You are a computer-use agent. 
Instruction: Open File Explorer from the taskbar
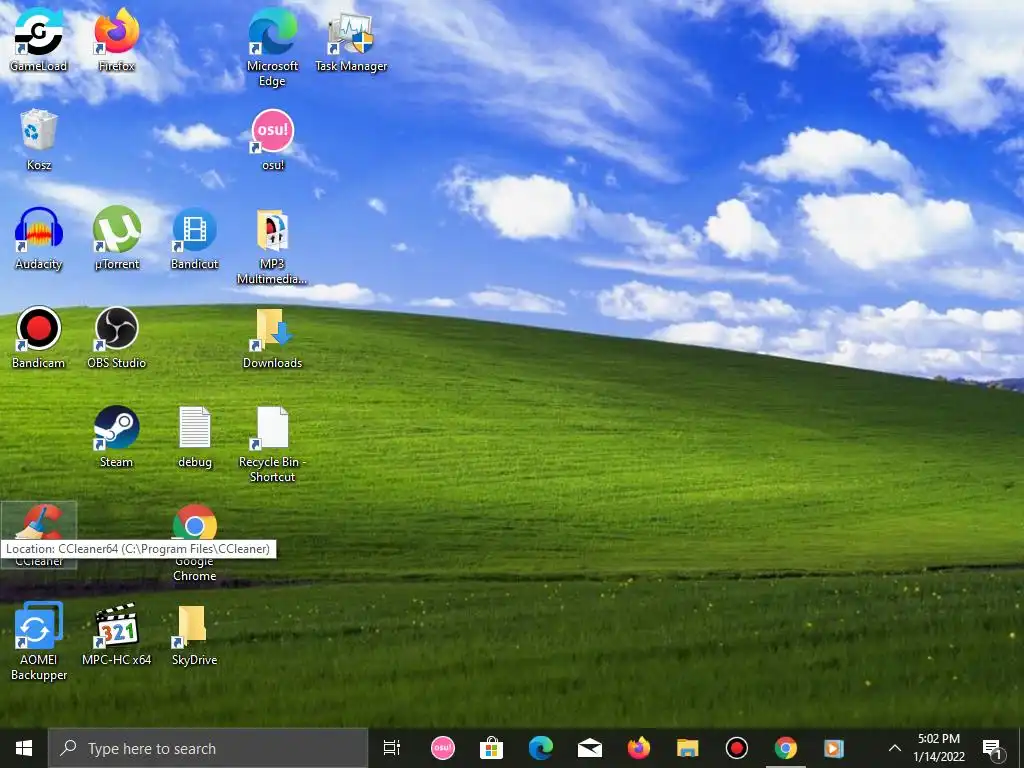[688, 748]
